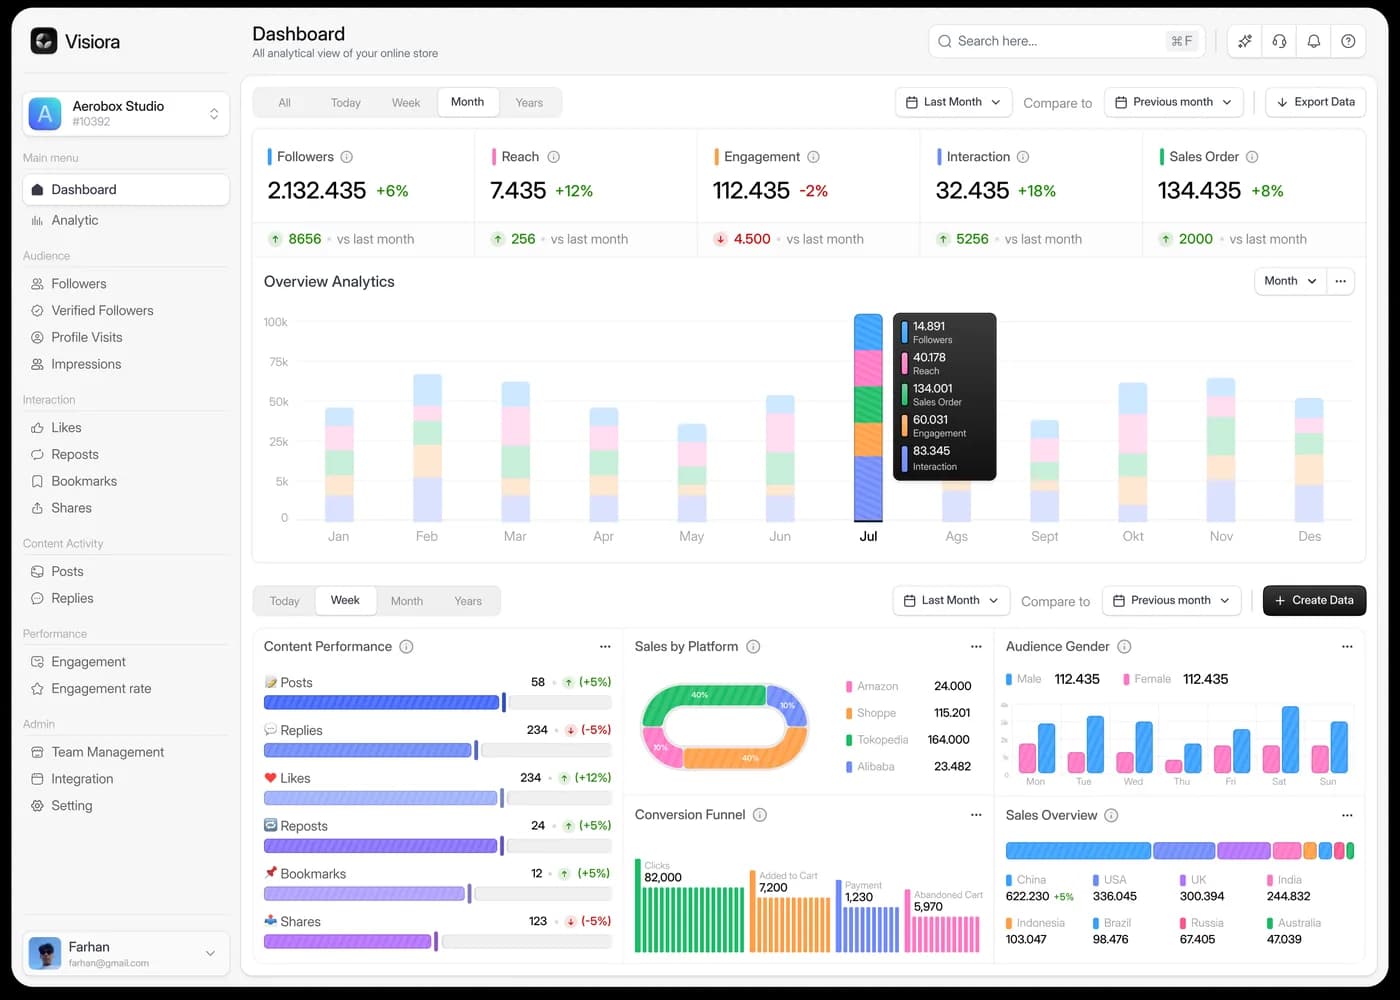Image resolution: width=1400 pixels, height=1000 pixels.
Task: Click the Reach info icon
Action: [554, 157]
